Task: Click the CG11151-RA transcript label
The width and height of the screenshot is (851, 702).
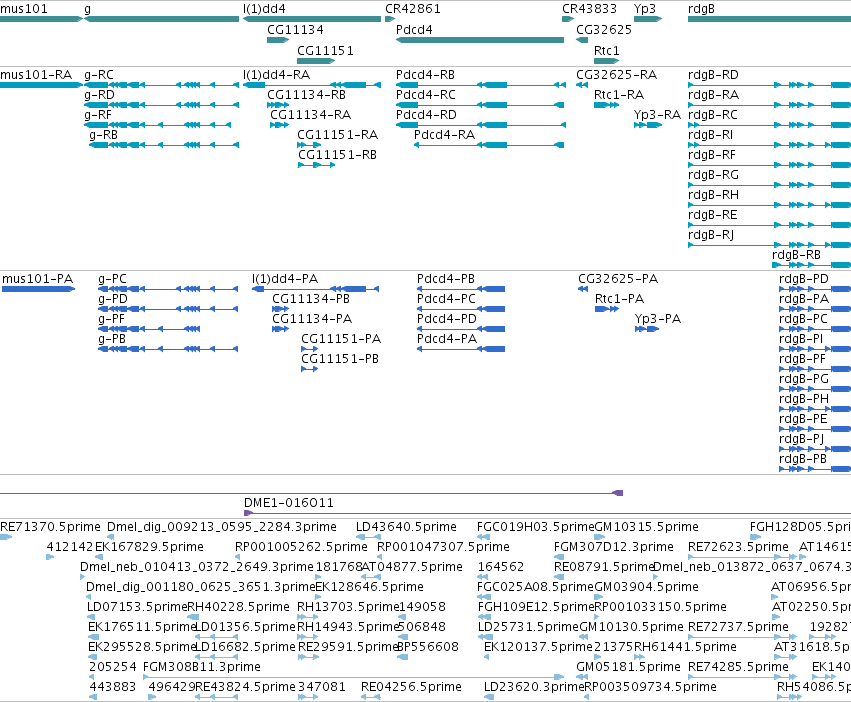Action: [338, 135]
